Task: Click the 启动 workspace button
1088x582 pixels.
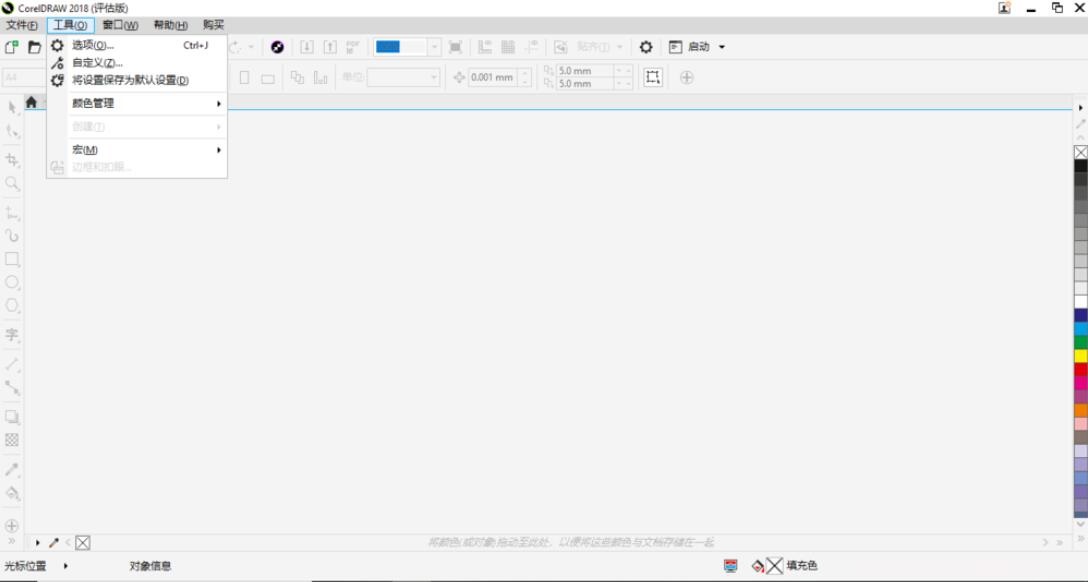Action: [690, 47]
